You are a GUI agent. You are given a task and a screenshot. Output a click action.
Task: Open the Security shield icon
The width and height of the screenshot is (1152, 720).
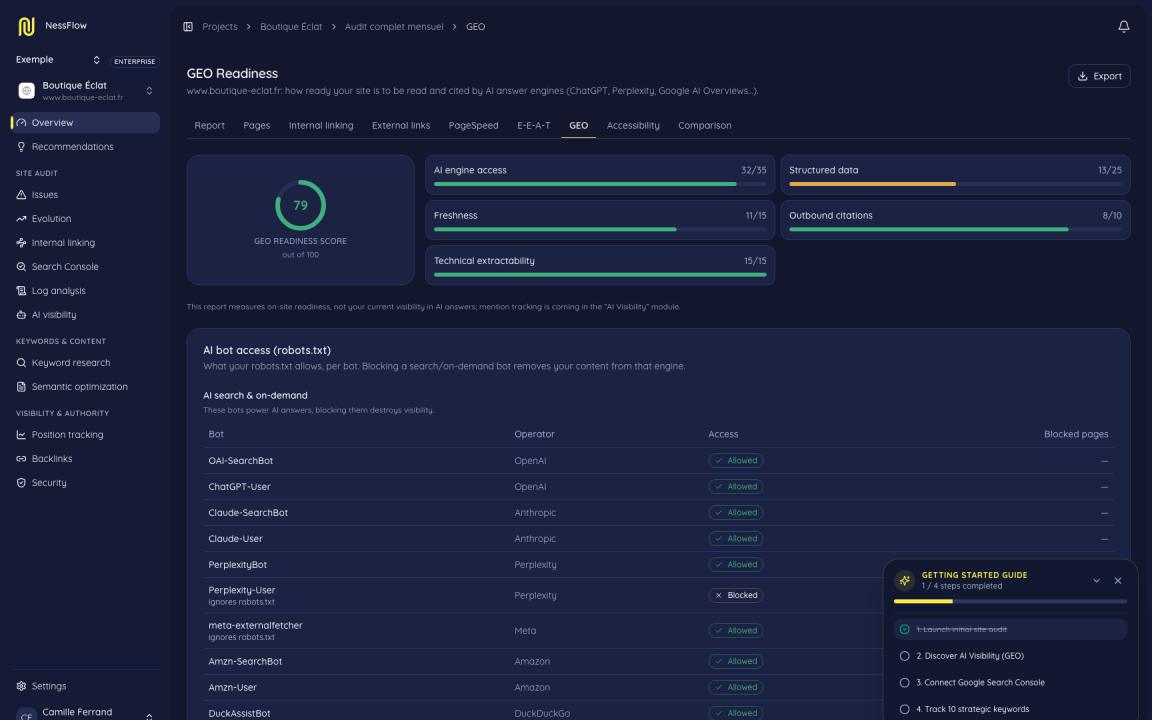pyautogui.click(x=21, y=483)
